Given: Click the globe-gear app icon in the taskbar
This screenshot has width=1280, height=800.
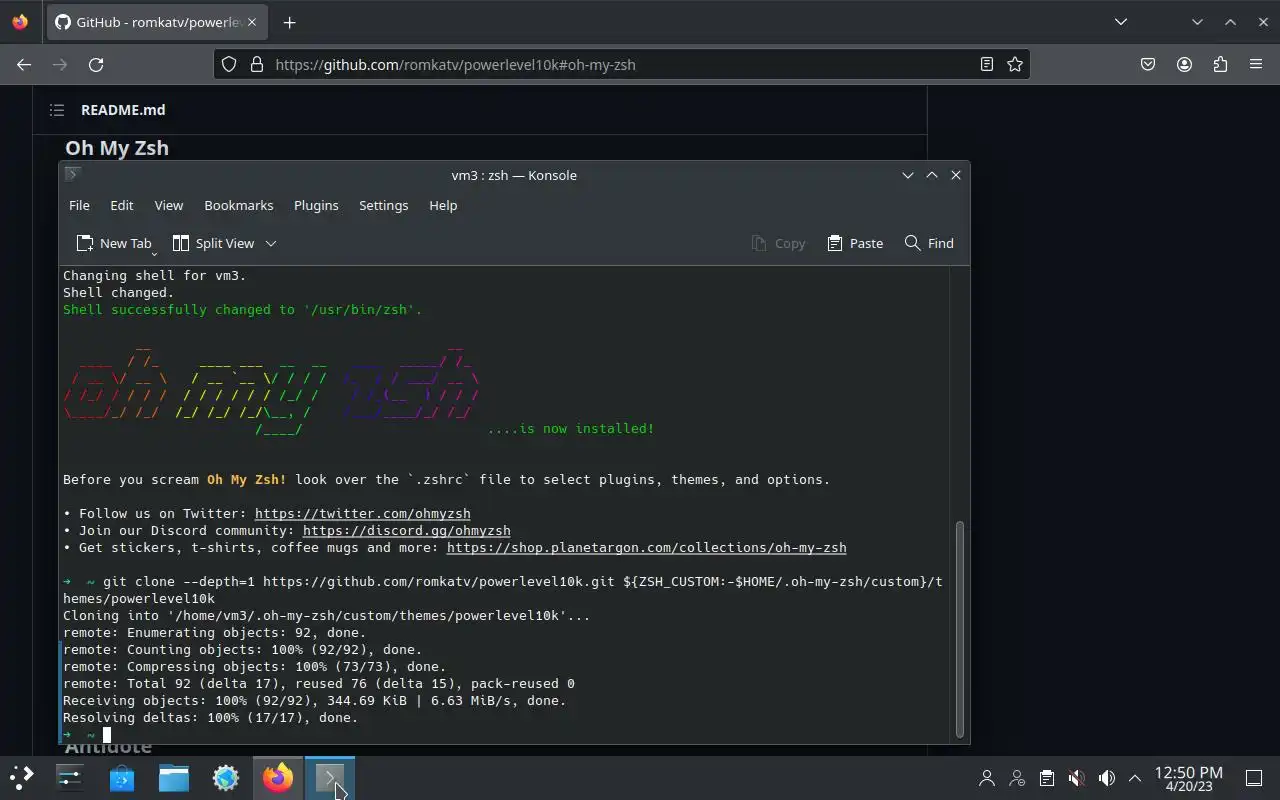Looking at the screenshot, I should pyautogui.click(x=226, y=777).
